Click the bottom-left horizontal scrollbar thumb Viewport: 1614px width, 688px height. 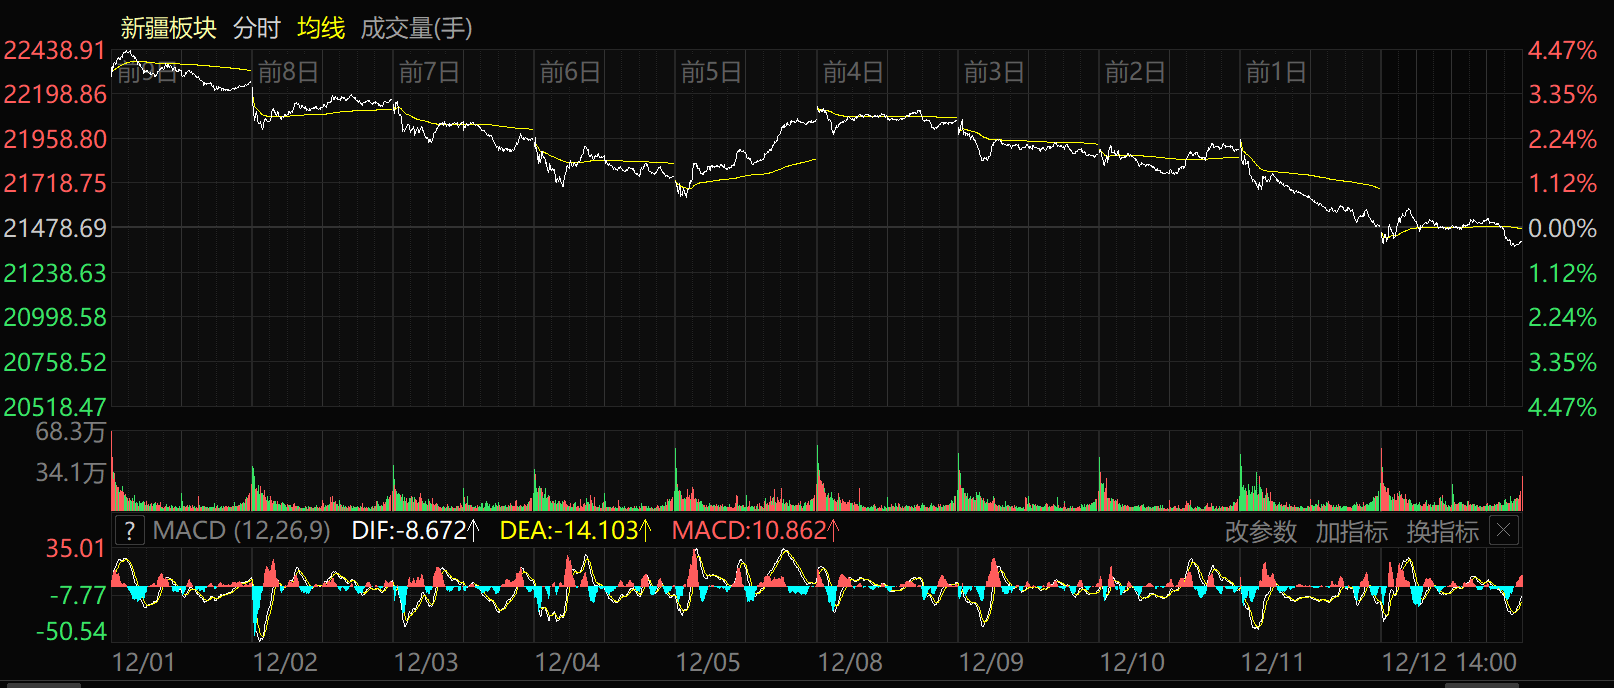click(40, 685)
